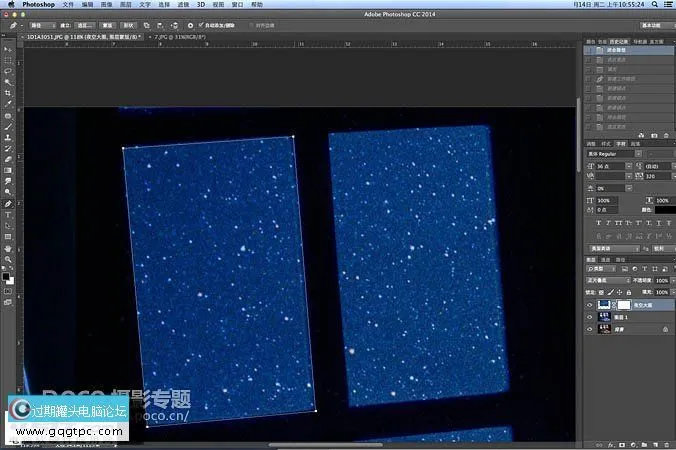Open the pen mode dropdown in options bar
The width and height of the screenshot is (676, 450).
click(x=42, y=22)
